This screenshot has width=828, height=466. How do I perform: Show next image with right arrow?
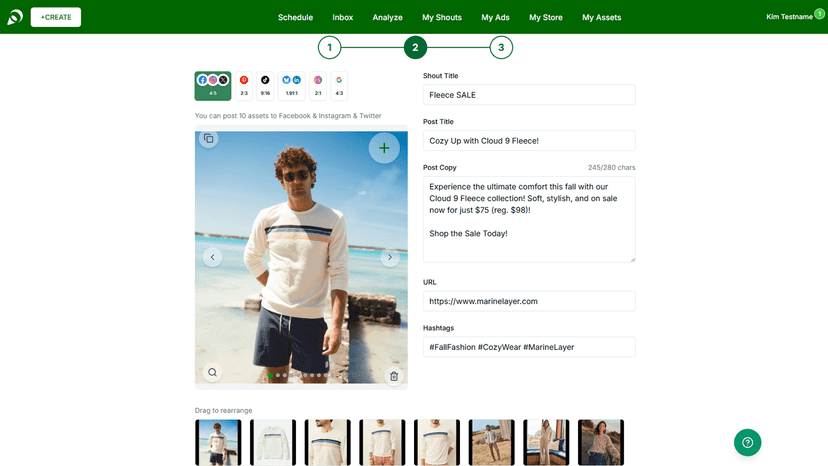pyautogui.click(x=390, y=257)
